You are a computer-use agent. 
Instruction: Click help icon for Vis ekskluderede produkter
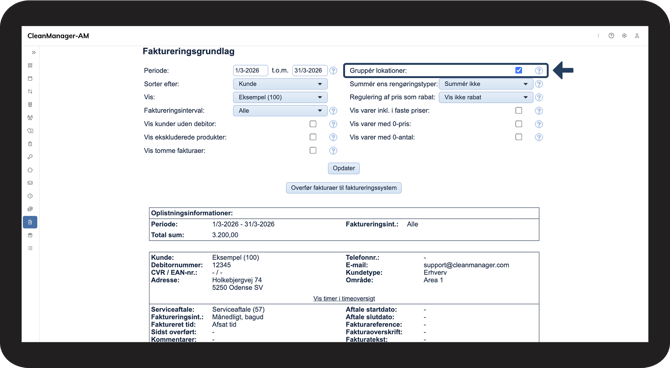coord(333,137)
